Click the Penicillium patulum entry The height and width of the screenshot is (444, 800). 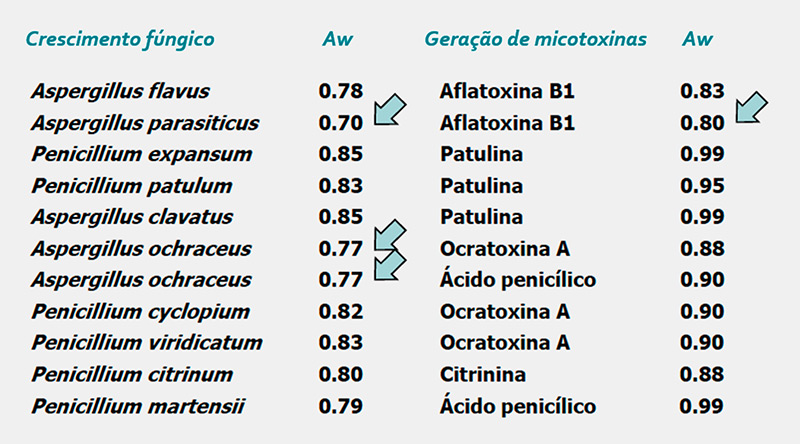132,186
